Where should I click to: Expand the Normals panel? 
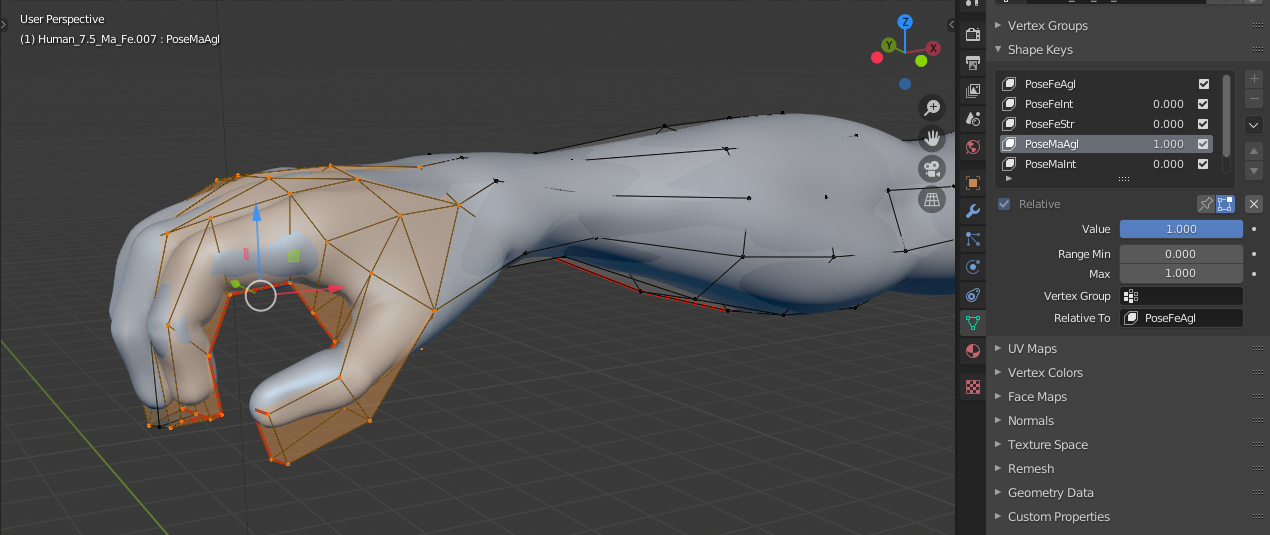point(1030,420)
